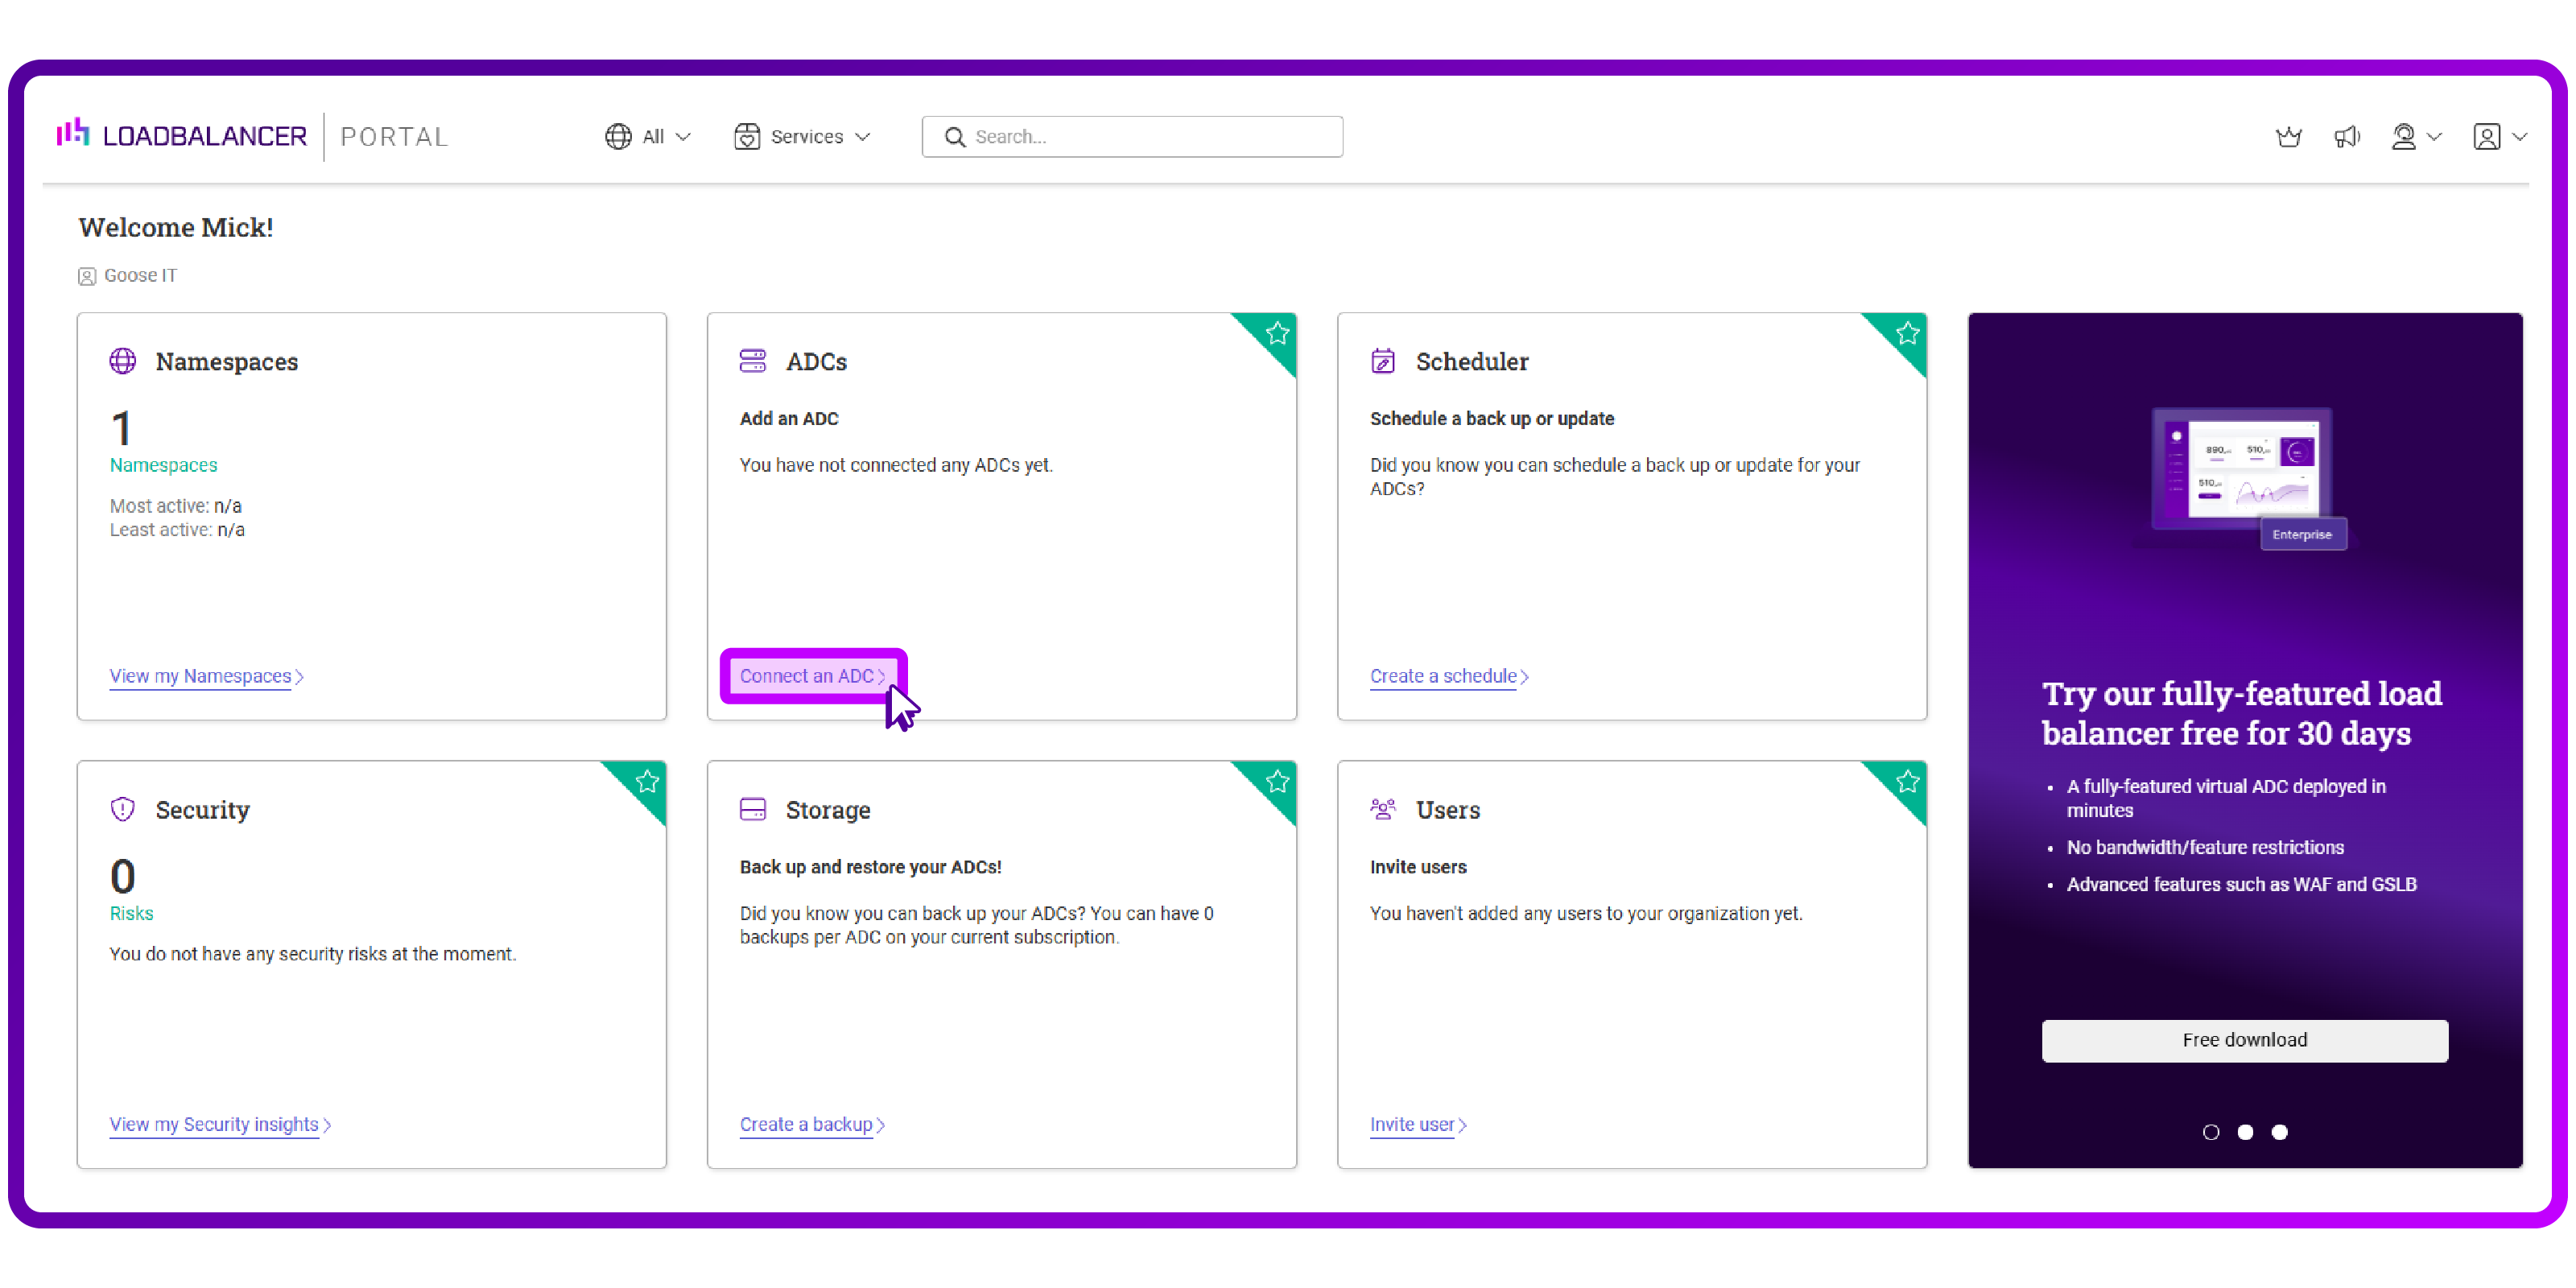Screen dimensions: 2576x1288
Task: Open the support headset menu
Action: (x=2408, y=137)
